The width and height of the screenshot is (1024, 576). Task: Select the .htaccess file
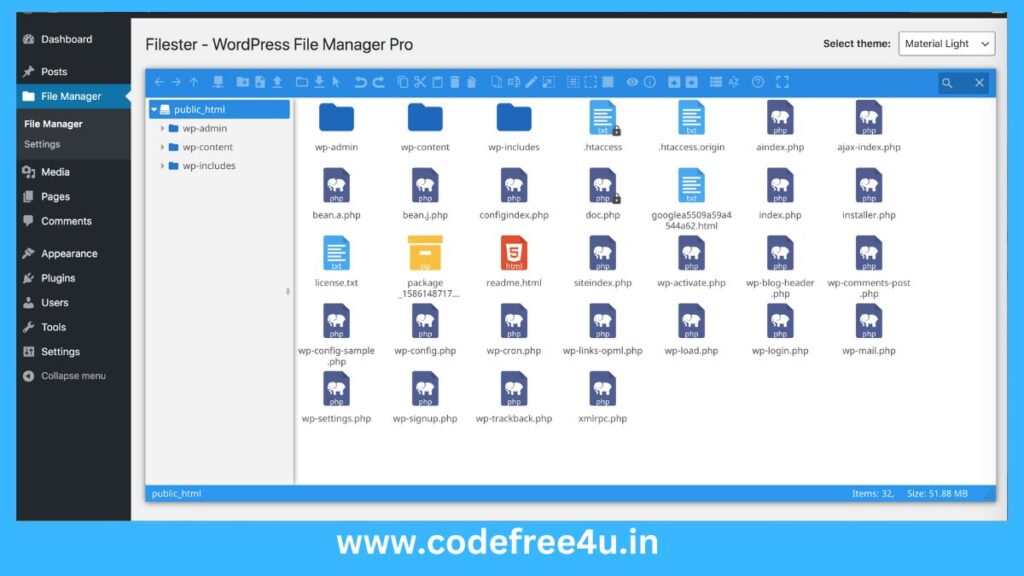(603, 127)
